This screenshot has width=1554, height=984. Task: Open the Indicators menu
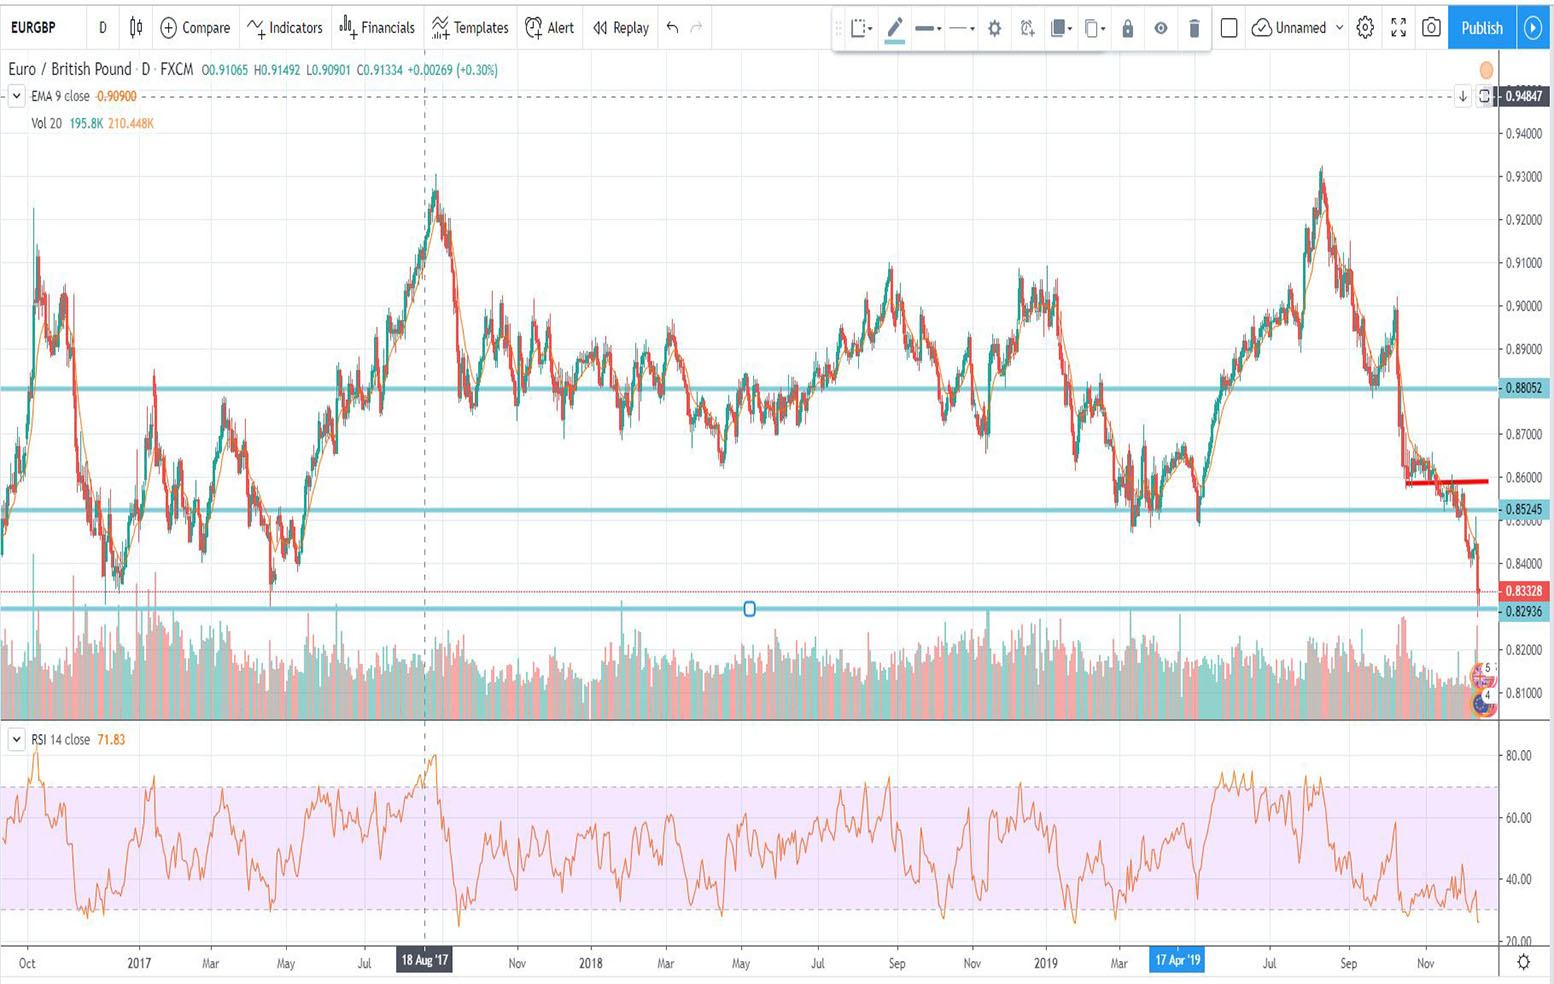[285, 28]
